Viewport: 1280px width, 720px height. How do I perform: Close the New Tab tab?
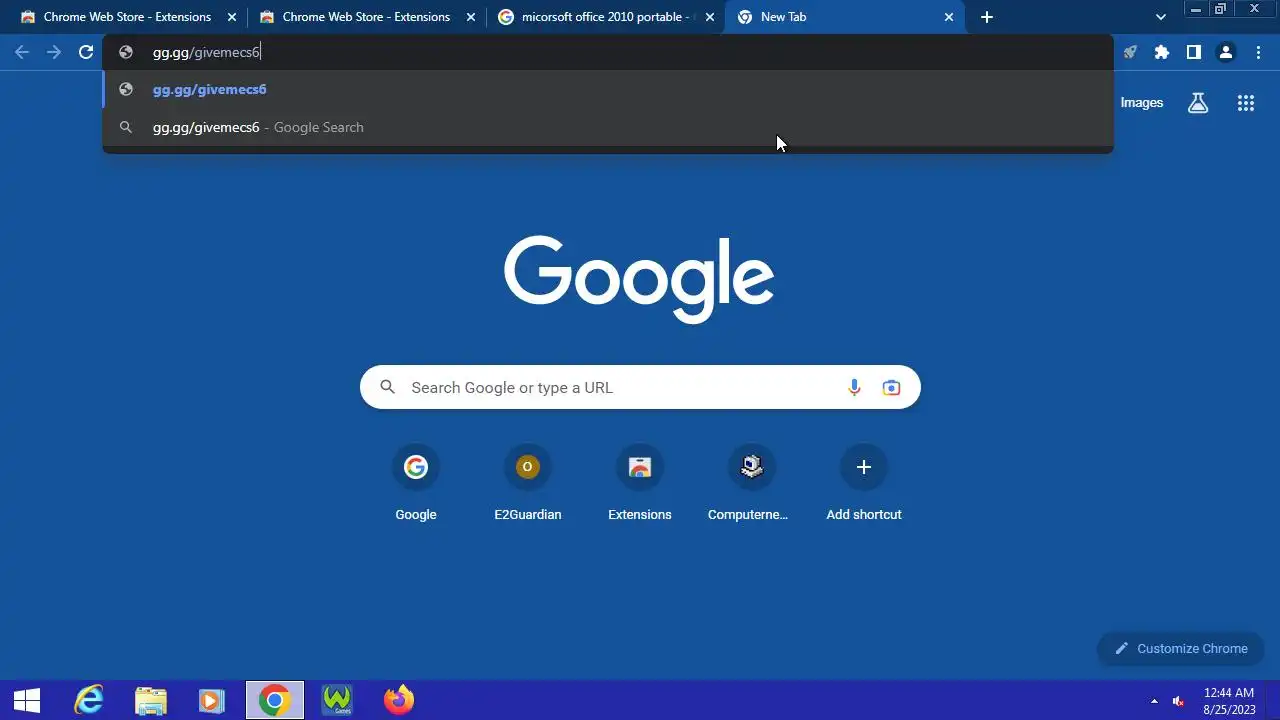[x=949, y=17]
